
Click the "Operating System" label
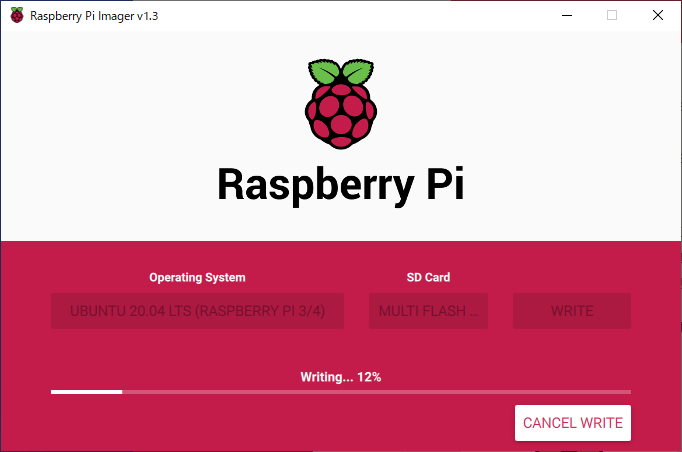pos(197,277)
